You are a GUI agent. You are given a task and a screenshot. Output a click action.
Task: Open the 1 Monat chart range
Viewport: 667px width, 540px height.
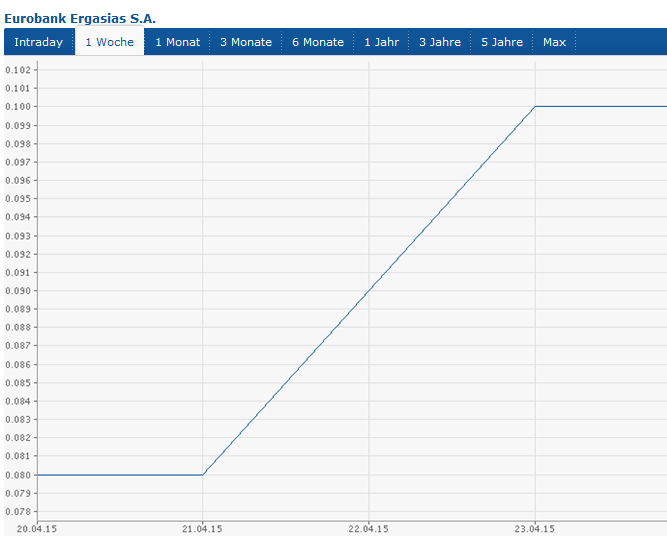point(177,42)
